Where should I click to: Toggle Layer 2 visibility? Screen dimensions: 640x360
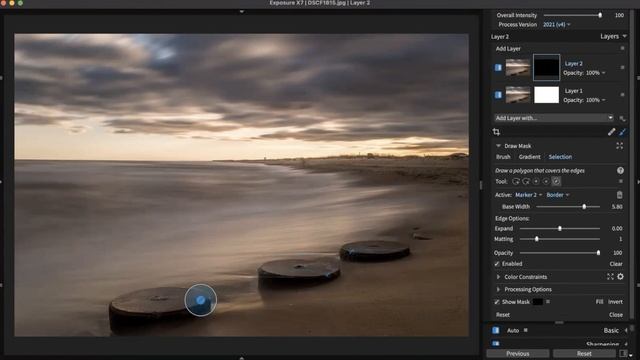click(498, 67)
